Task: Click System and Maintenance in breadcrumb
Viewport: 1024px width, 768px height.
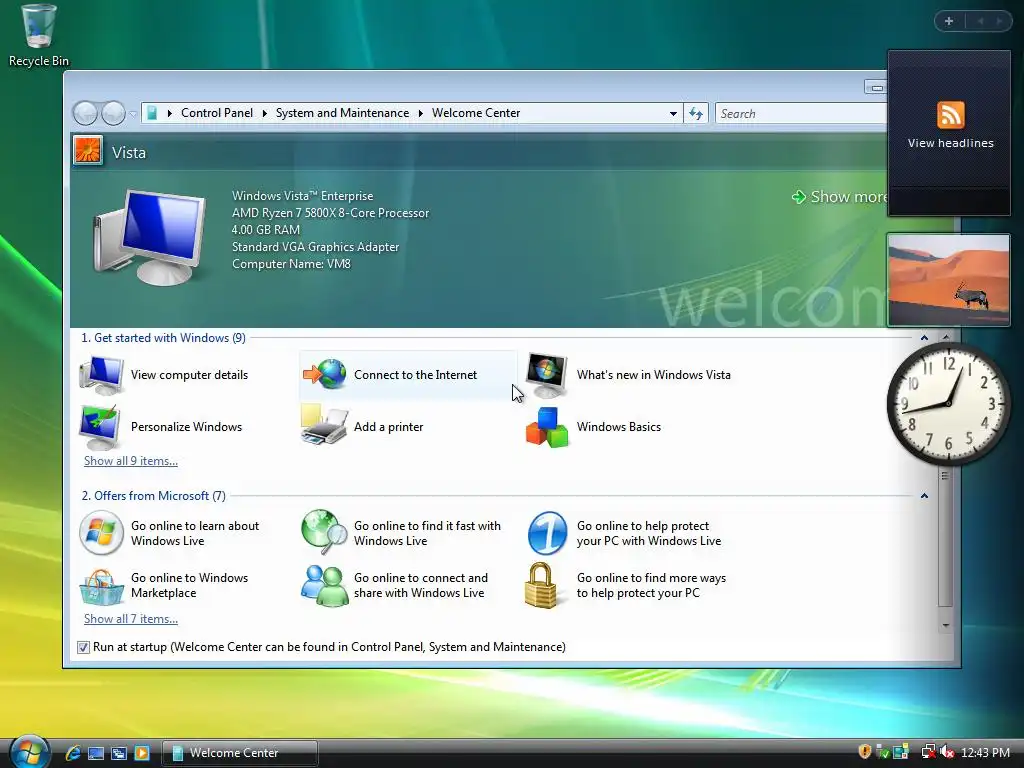Action: (x=342, y=113)
